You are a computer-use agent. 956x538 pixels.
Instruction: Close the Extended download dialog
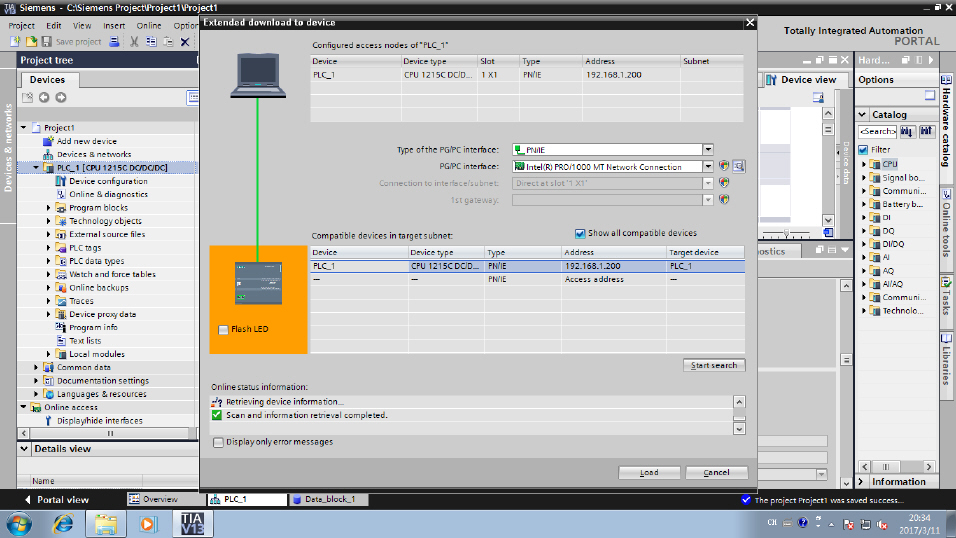750,23
